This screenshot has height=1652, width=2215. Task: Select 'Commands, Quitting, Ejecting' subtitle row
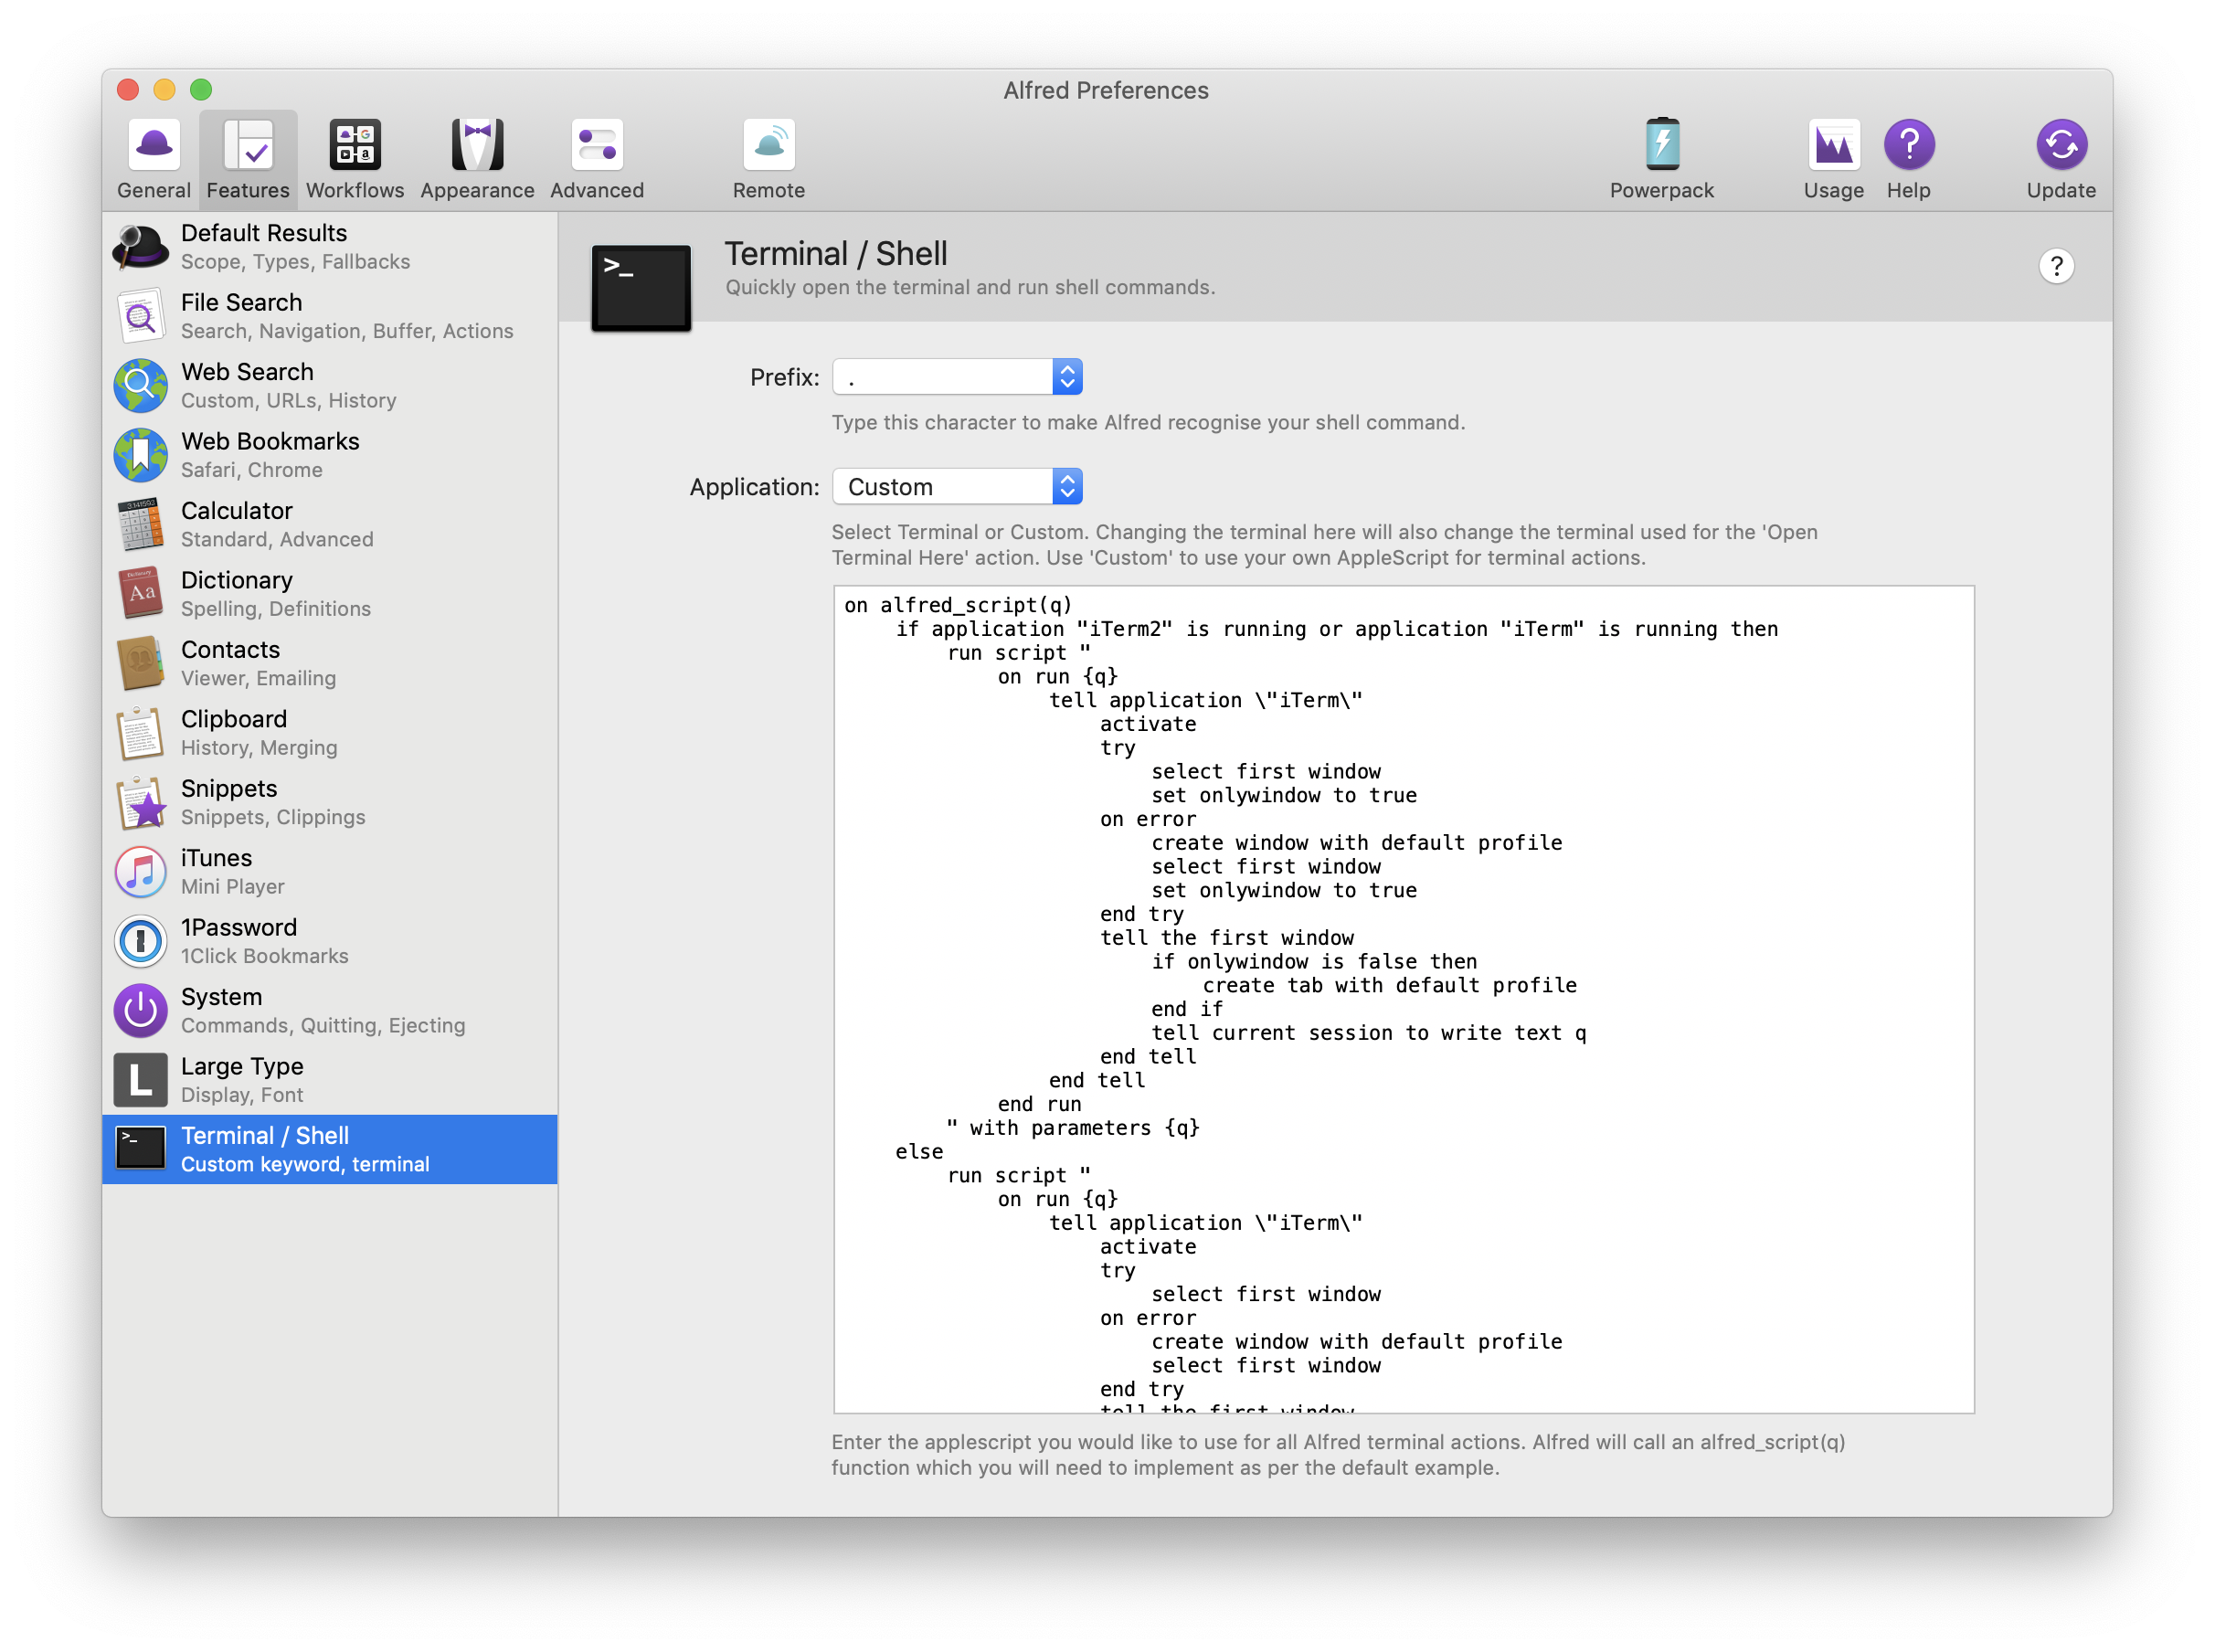(x=323, y=1026)
